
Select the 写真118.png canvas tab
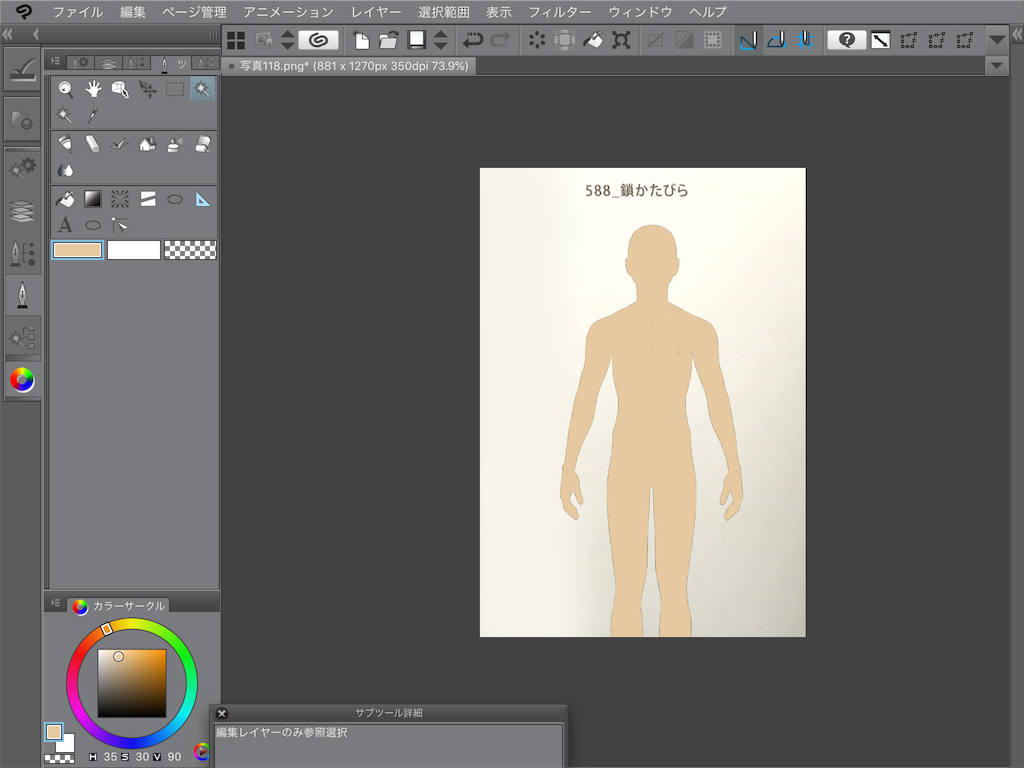point(349,66)
